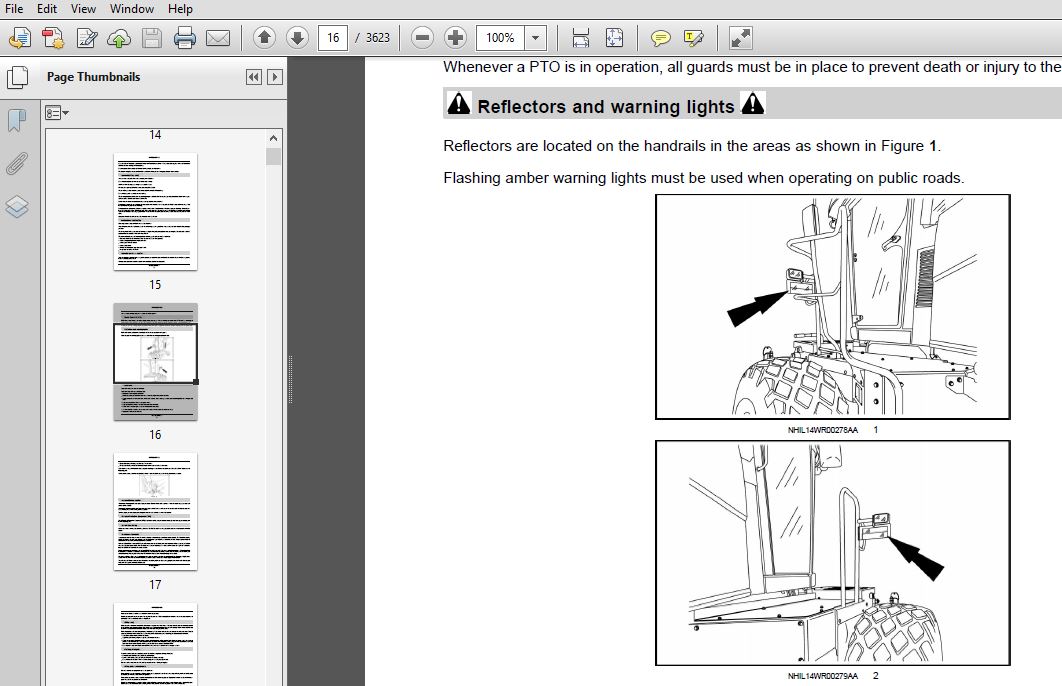Click the page number field showing 16
This screenshot has height=686, width=1062.
click(x=333, y=38)
